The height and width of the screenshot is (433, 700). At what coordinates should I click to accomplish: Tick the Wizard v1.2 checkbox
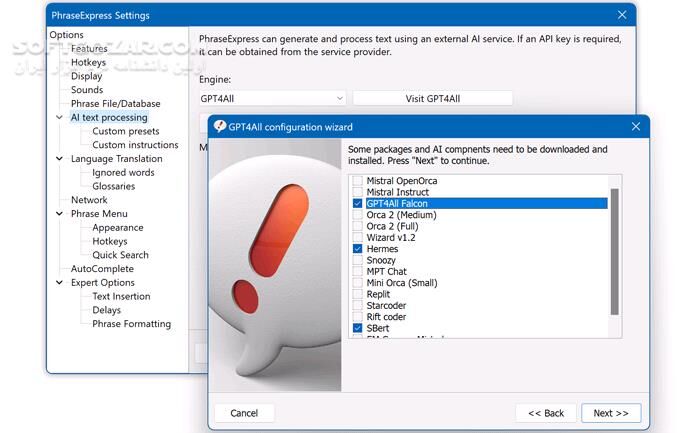[358, 237]
